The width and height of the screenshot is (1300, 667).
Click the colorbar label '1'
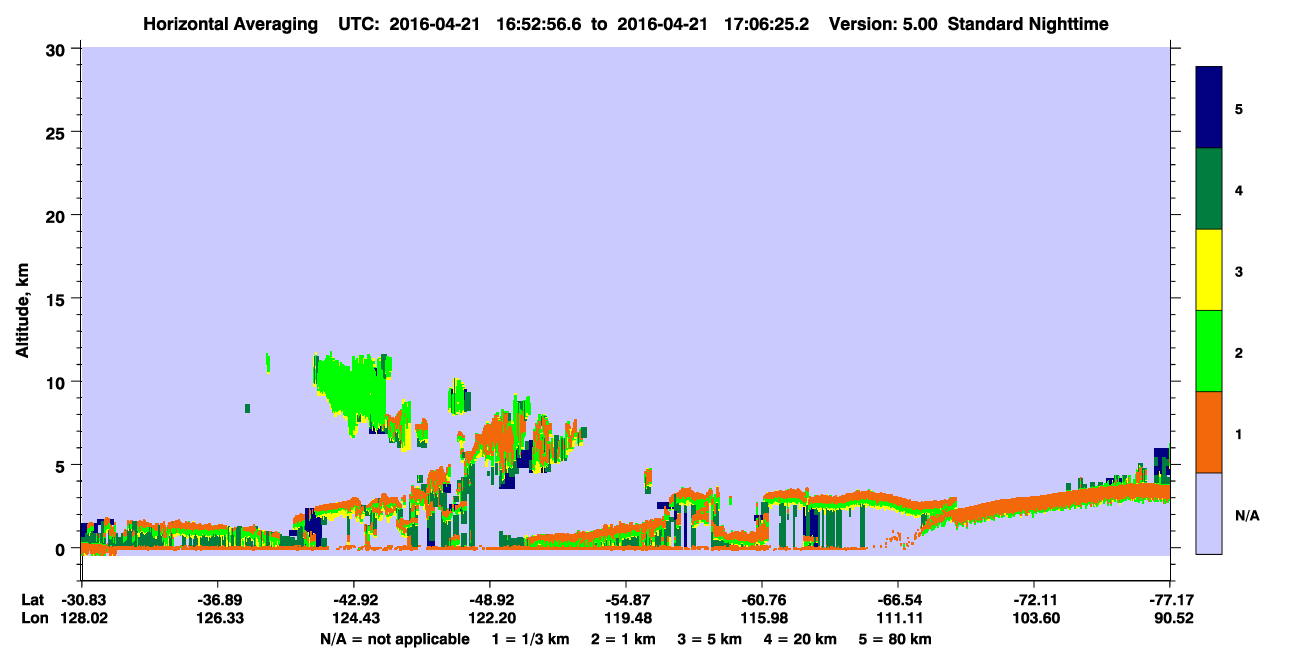click(1238, 433)
